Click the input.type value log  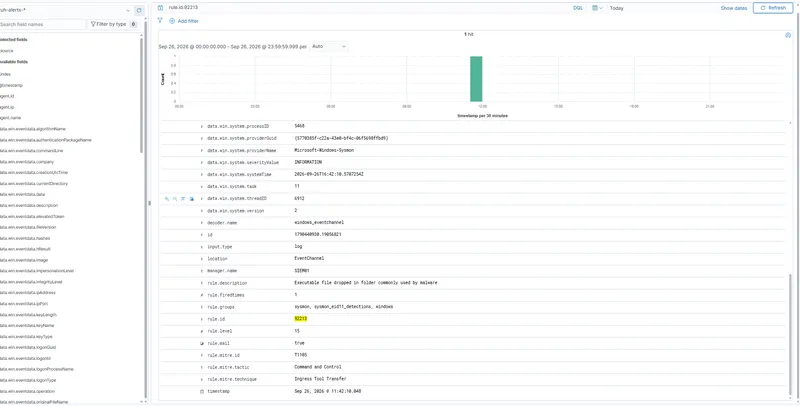click(298, 246)
